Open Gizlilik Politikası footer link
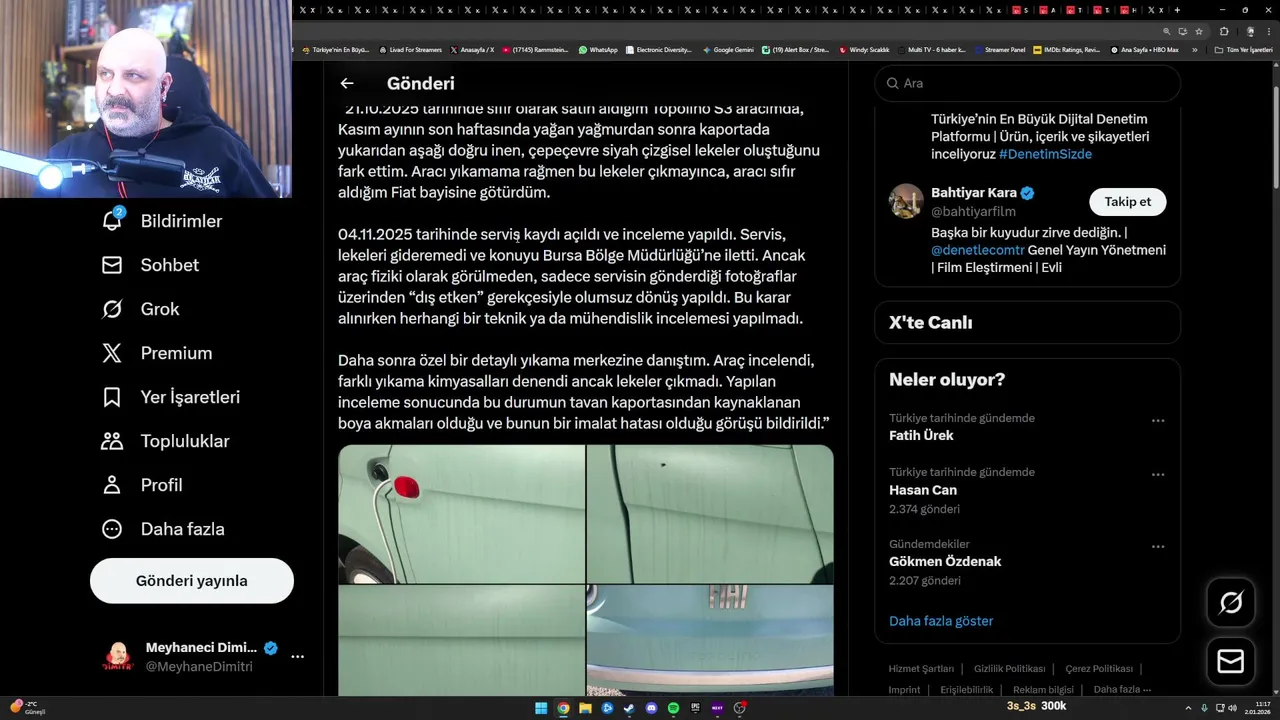This screenshot has height=720, width=1280. pos(1009,669)
